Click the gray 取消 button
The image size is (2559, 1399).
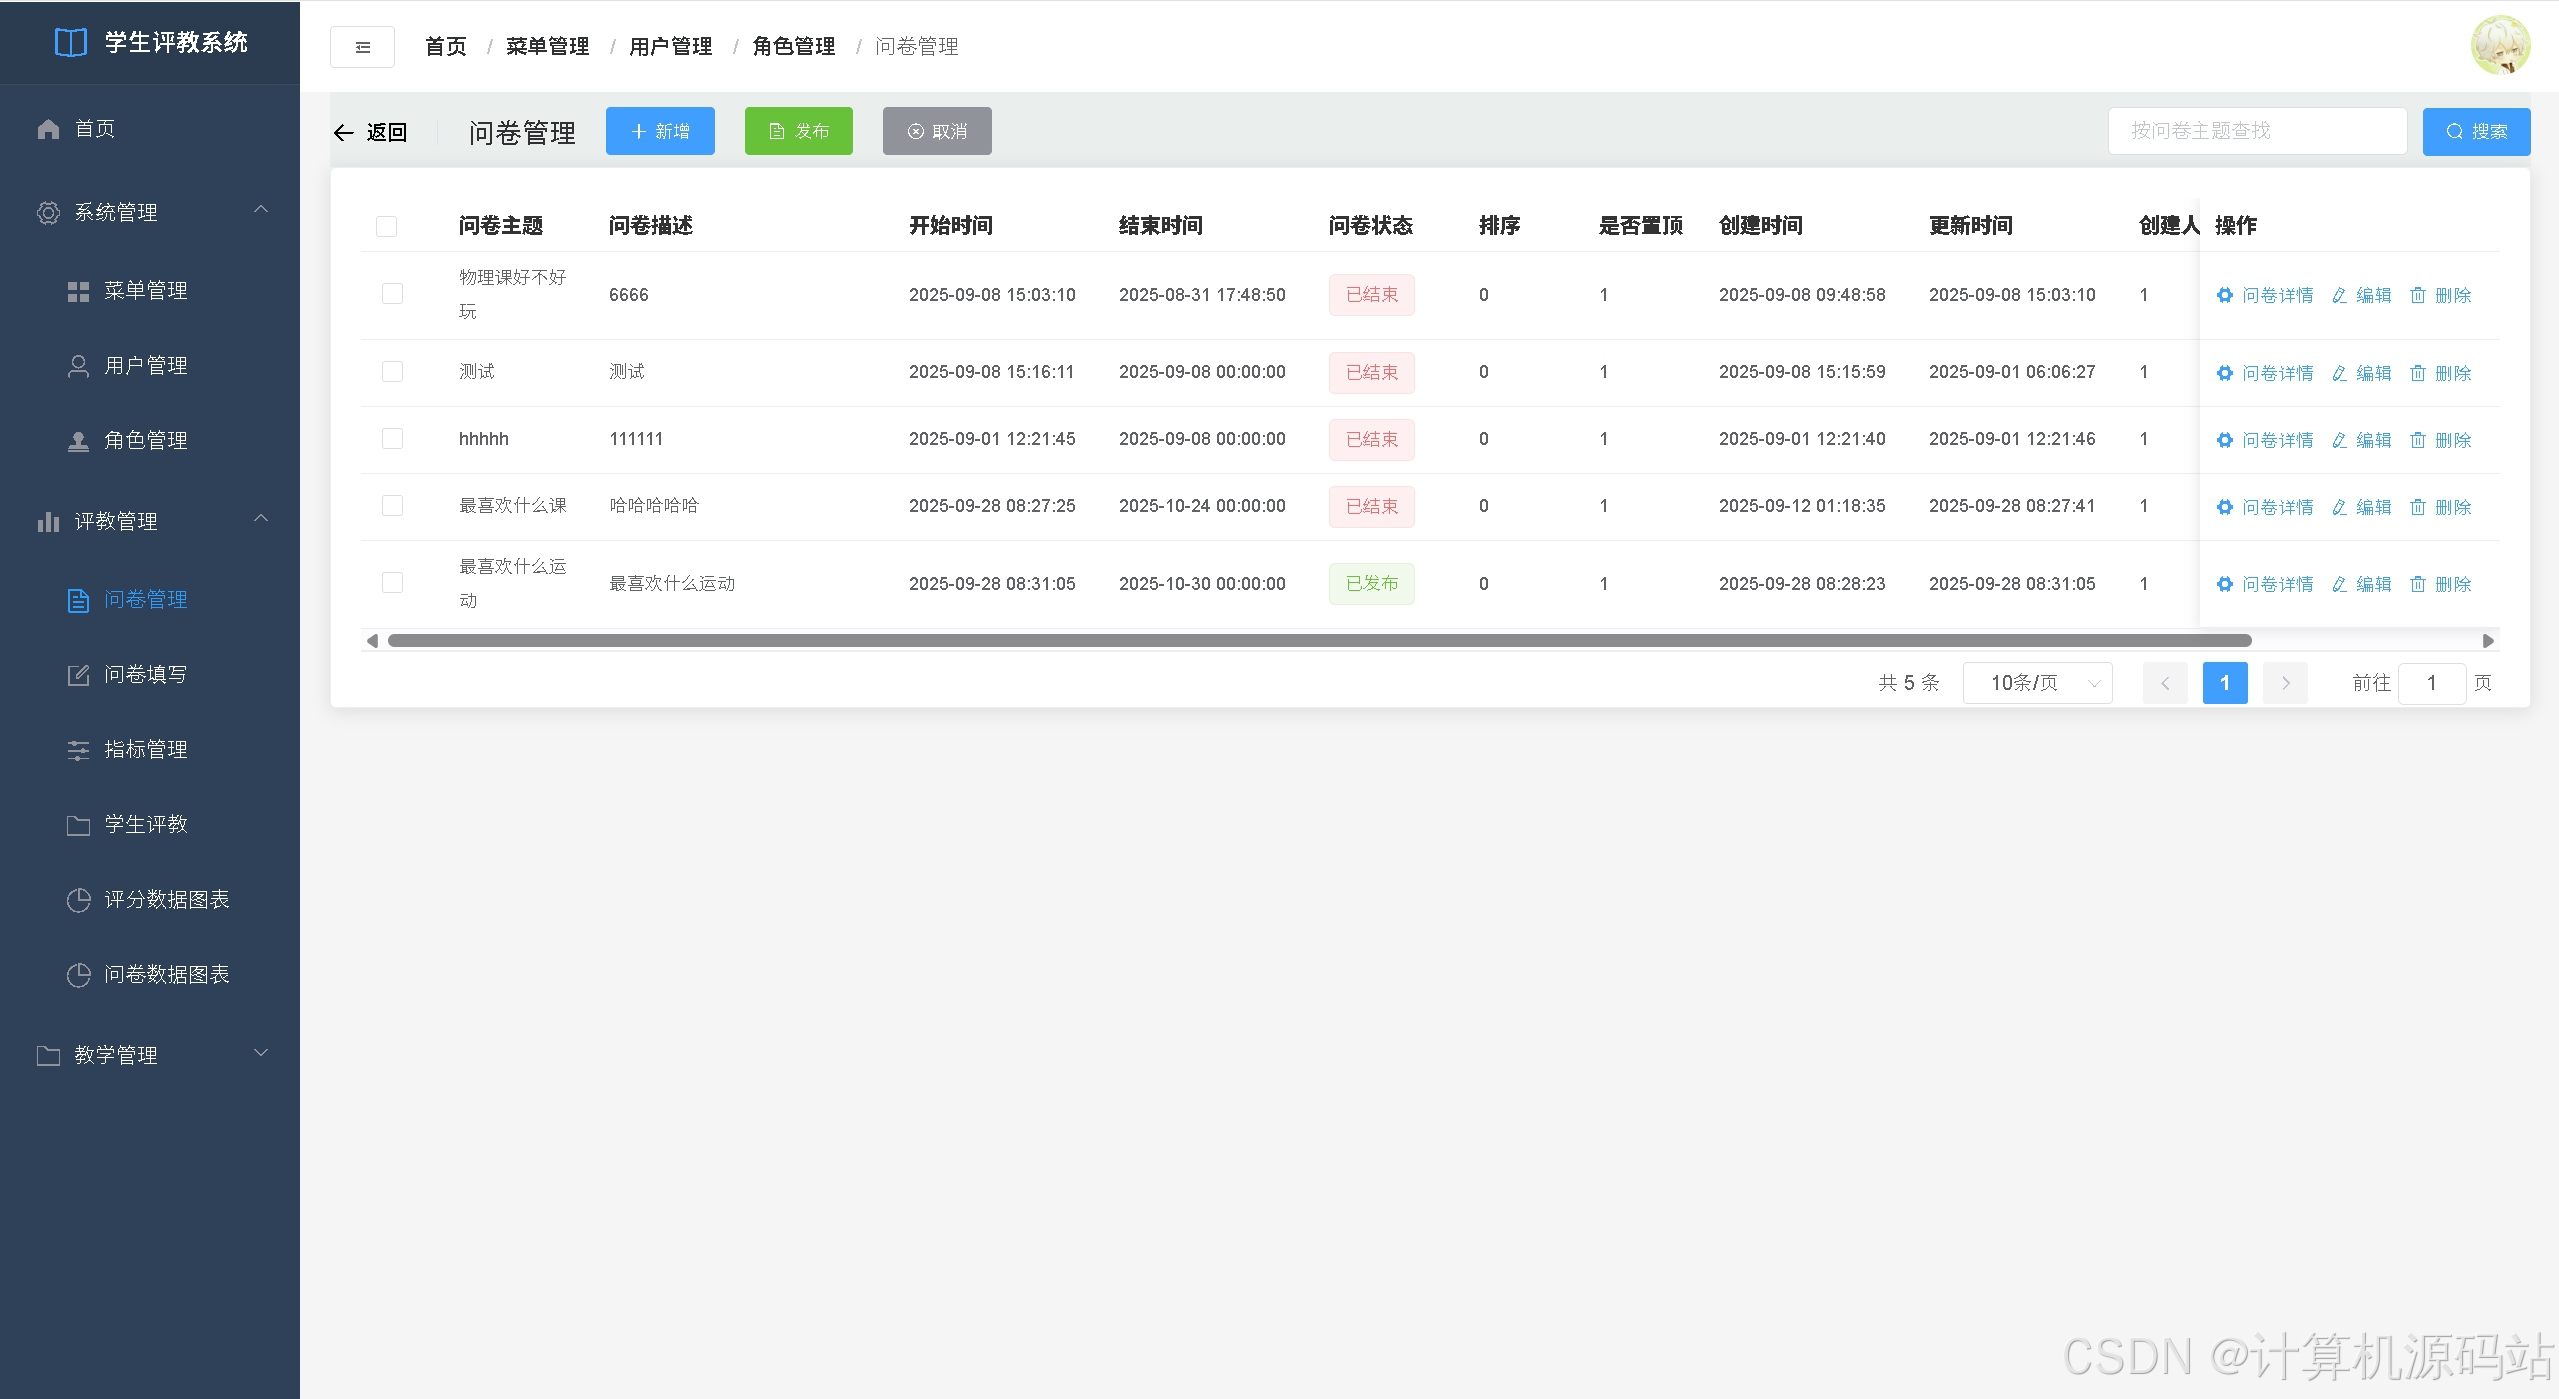pos(937,131)
